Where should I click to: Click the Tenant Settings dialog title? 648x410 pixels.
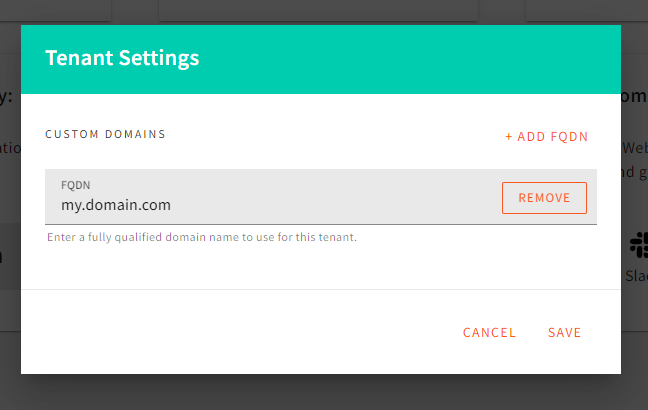tap(122, 58)
